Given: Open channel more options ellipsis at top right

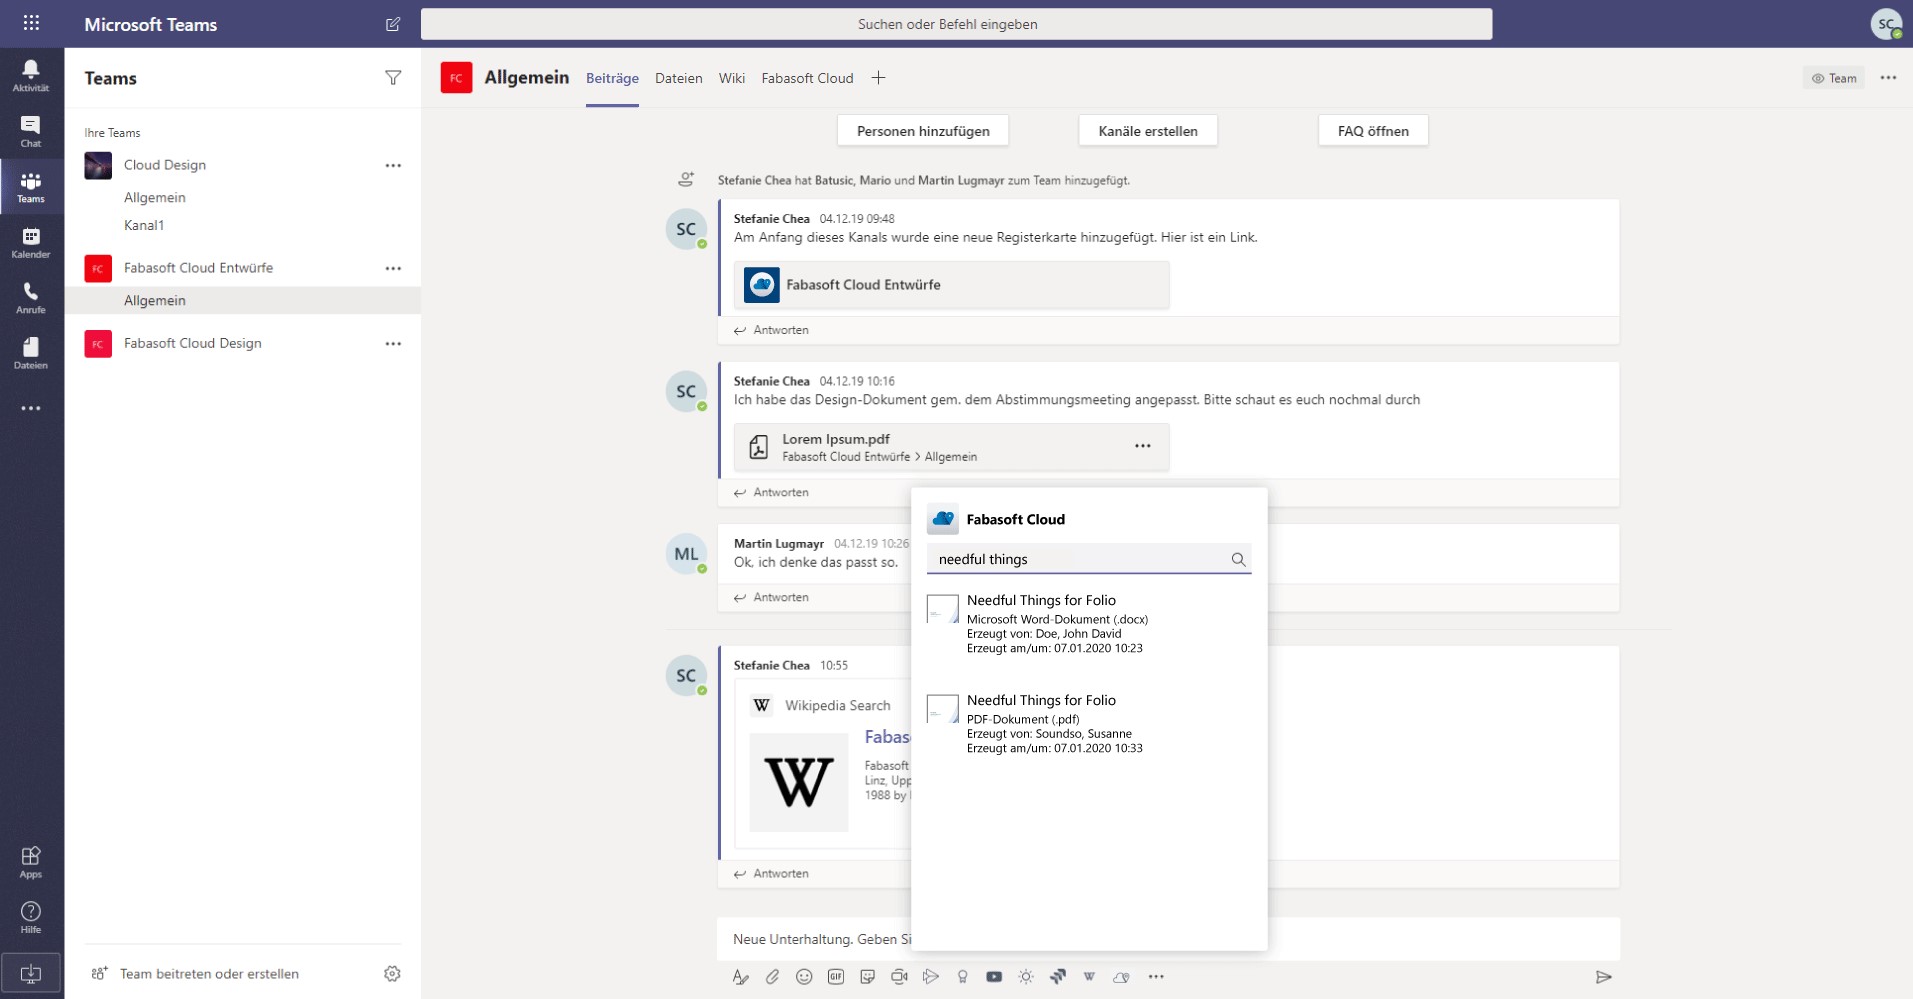Looking at the screenshot, I should click(x=1888, y=78).
